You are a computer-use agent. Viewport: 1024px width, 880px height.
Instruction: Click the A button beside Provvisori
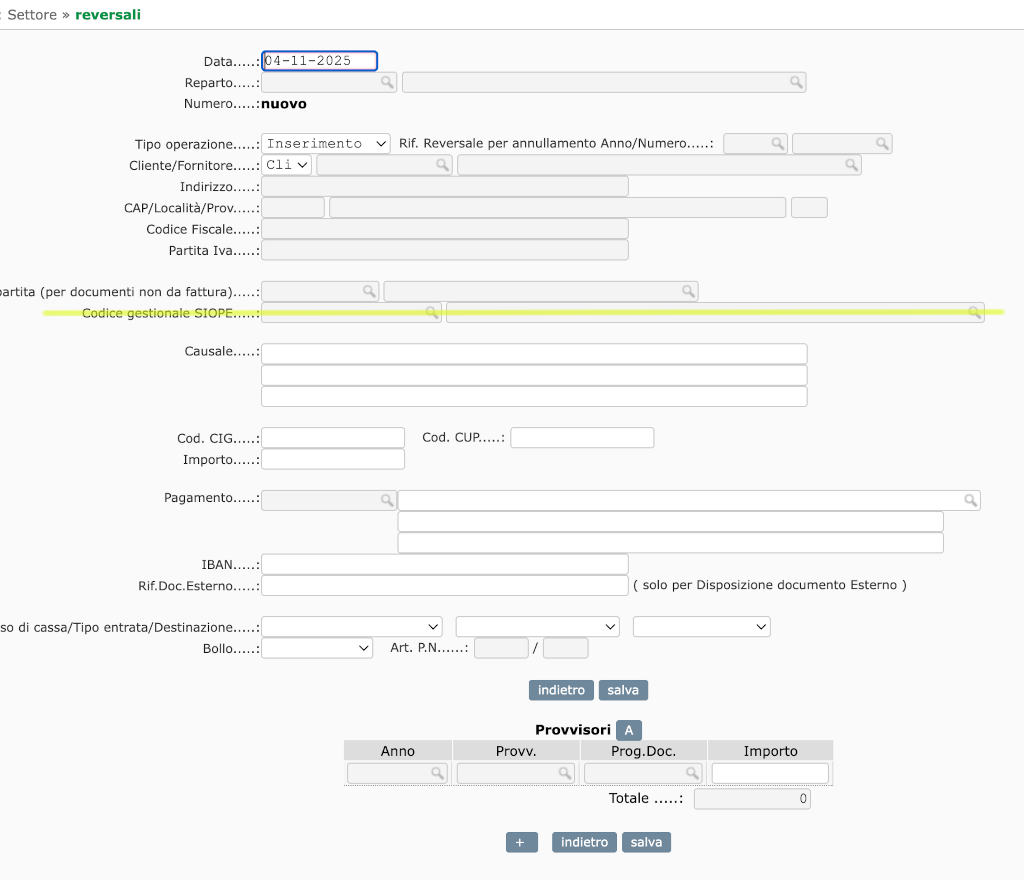(628, 730)
